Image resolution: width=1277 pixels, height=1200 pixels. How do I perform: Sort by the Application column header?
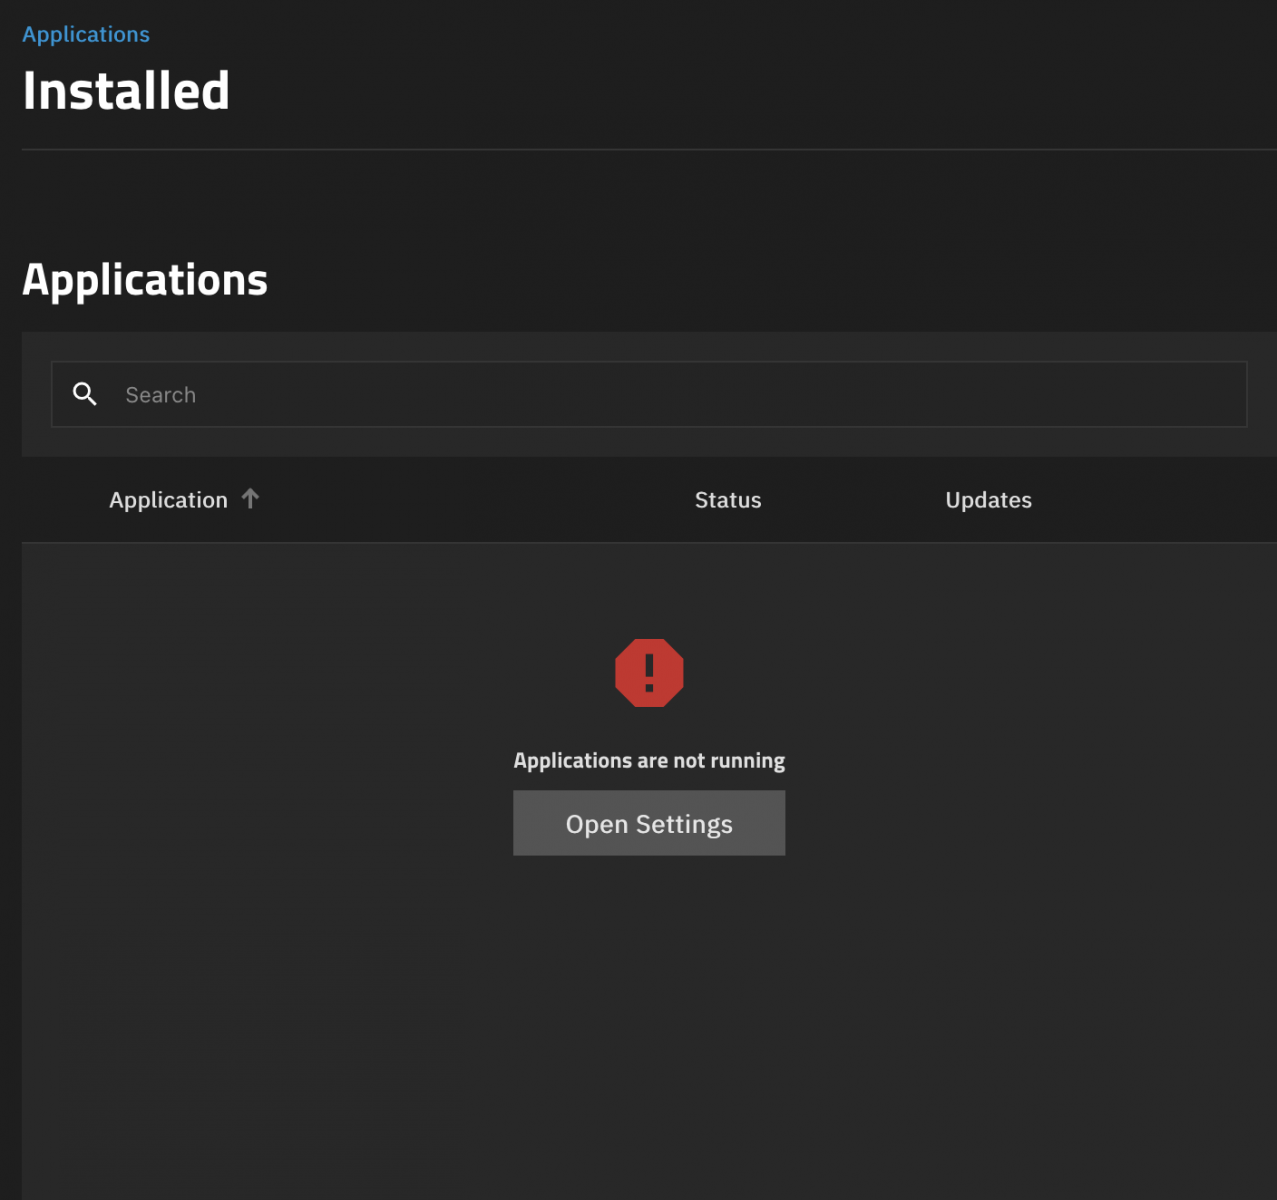click(168, 500)
